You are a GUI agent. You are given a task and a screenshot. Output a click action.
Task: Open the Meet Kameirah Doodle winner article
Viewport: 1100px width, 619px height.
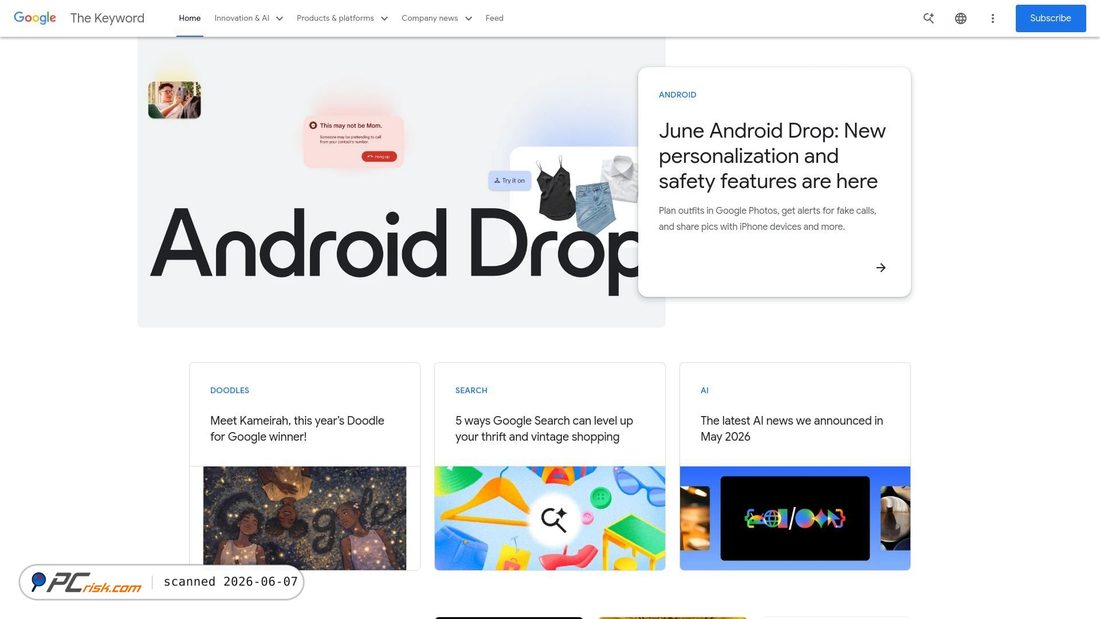click(x=297, y=429)
